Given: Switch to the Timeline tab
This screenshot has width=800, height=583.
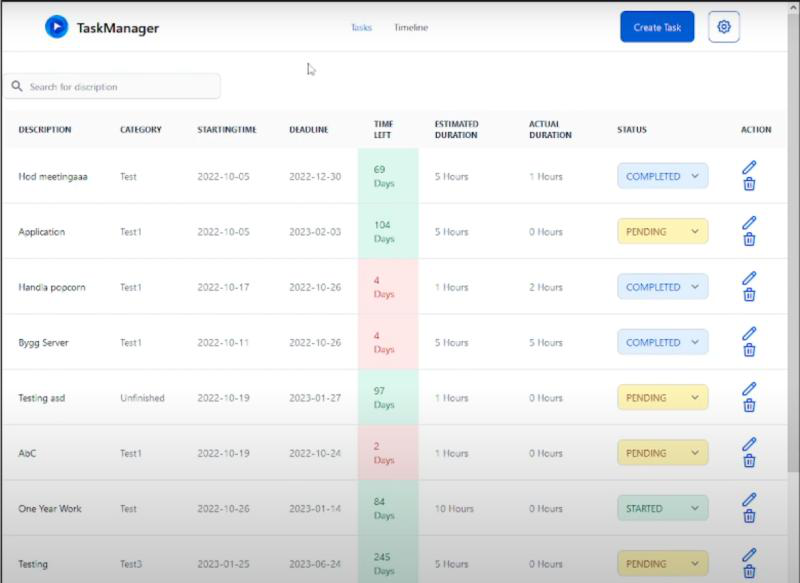Looking at the screenshot, I should click(412, 28).
